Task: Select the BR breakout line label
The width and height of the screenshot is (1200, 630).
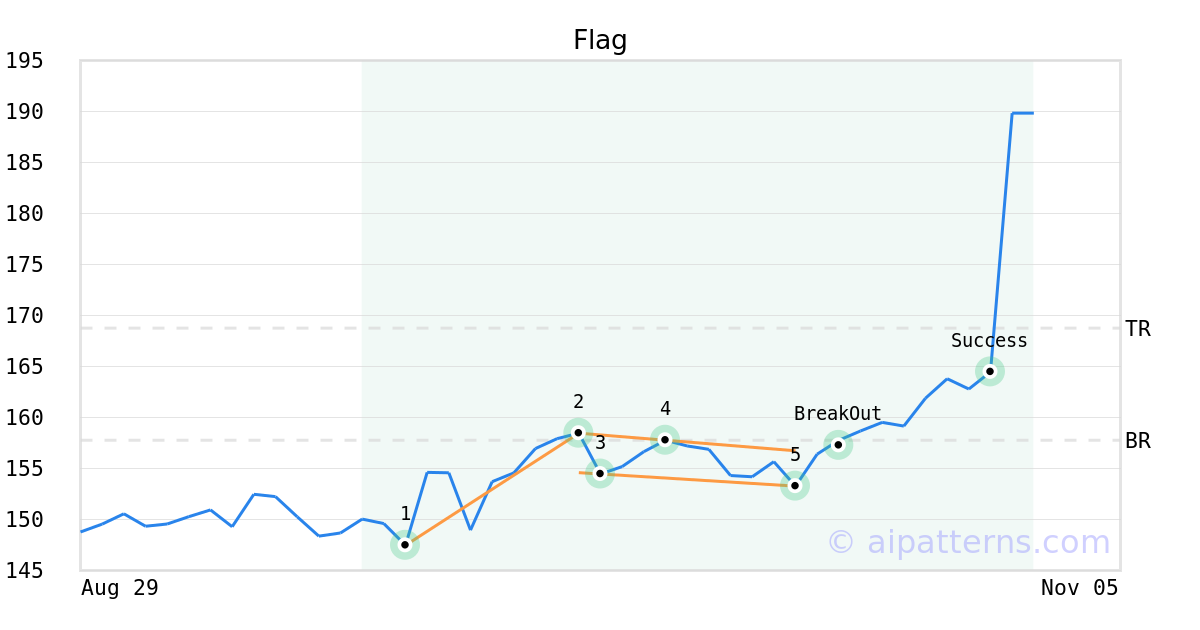Action: tap(1138, 441)
